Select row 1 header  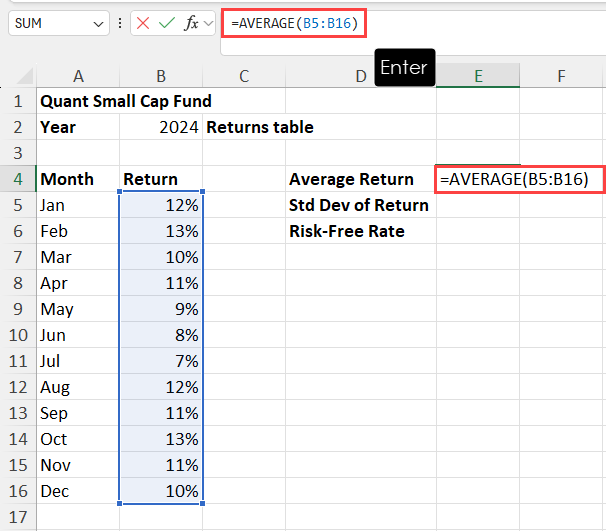[x=18, y=101]
